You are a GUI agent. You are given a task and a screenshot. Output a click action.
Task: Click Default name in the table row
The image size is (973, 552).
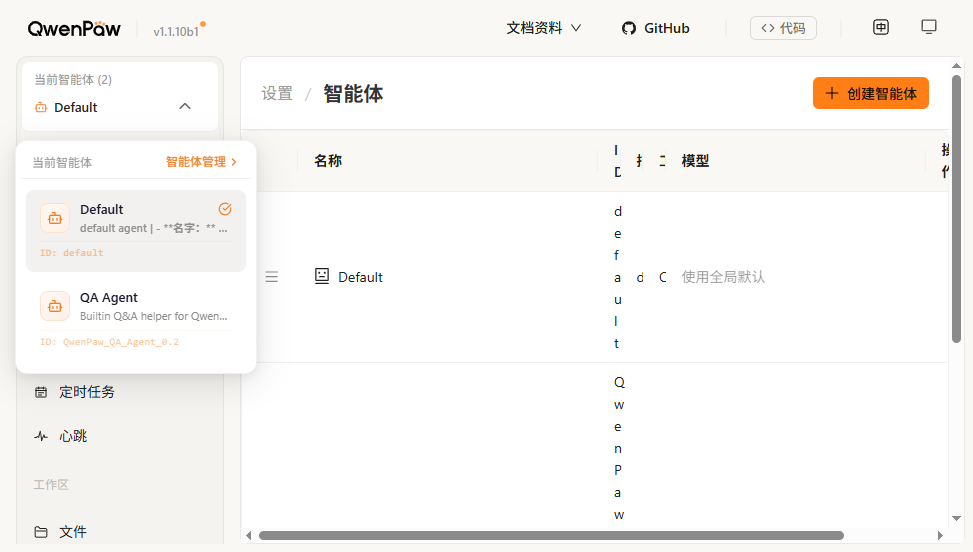click(x=361, y=277)
